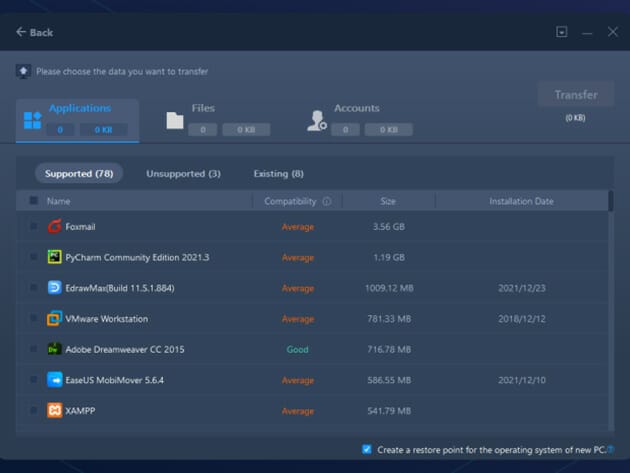This screenshot has width=630, height=473.
Task: Click the EaseUS MobiMover icon
Action: coord(54,380)
